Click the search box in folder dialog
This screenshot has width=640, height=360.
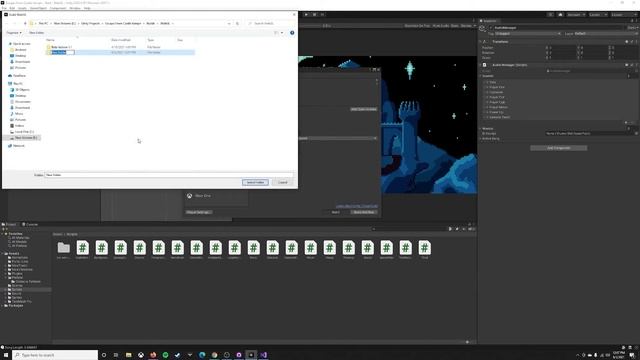click(x=270, y=23)
